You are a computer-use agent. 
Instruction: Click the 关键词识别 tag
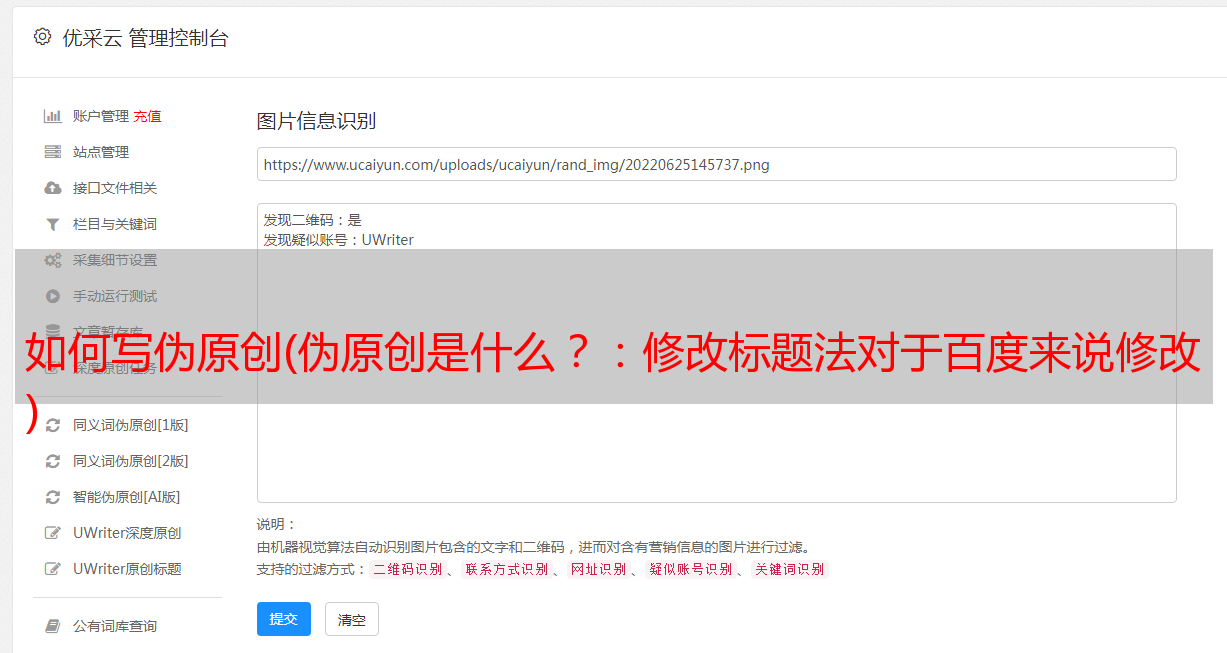(790, 569)
